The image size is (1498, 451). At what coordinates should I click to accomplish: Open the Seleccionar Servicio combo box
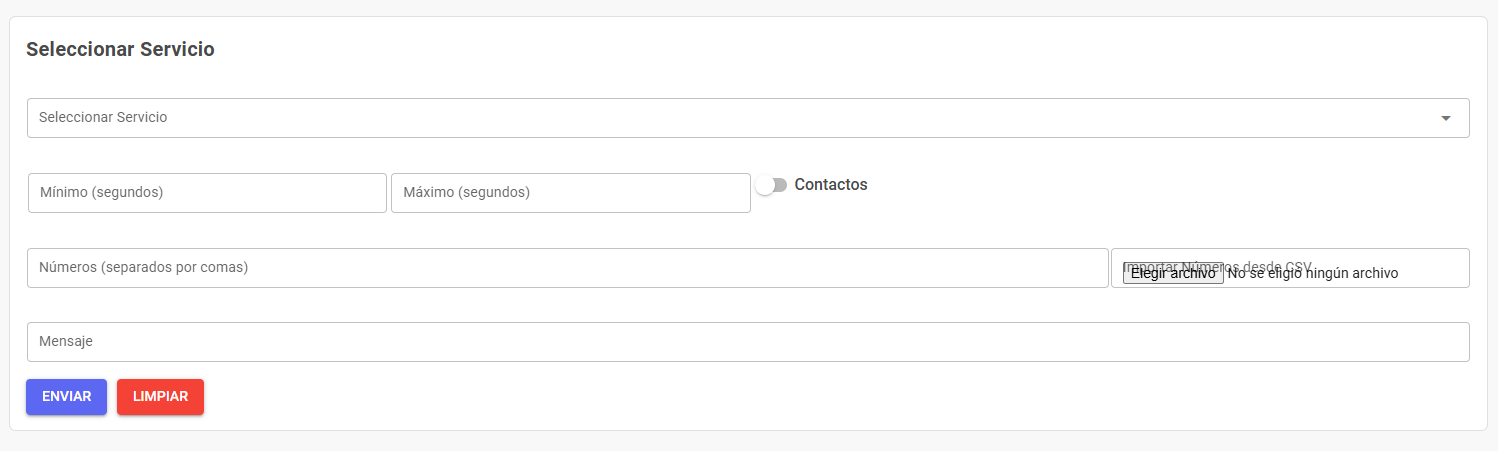coord(748,118)
